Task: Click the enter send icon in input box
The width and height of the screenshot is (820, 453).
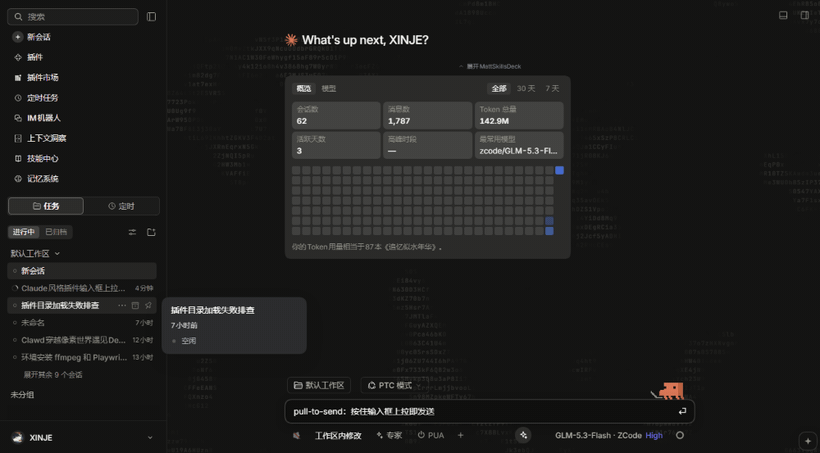Action: pos(682,412)
